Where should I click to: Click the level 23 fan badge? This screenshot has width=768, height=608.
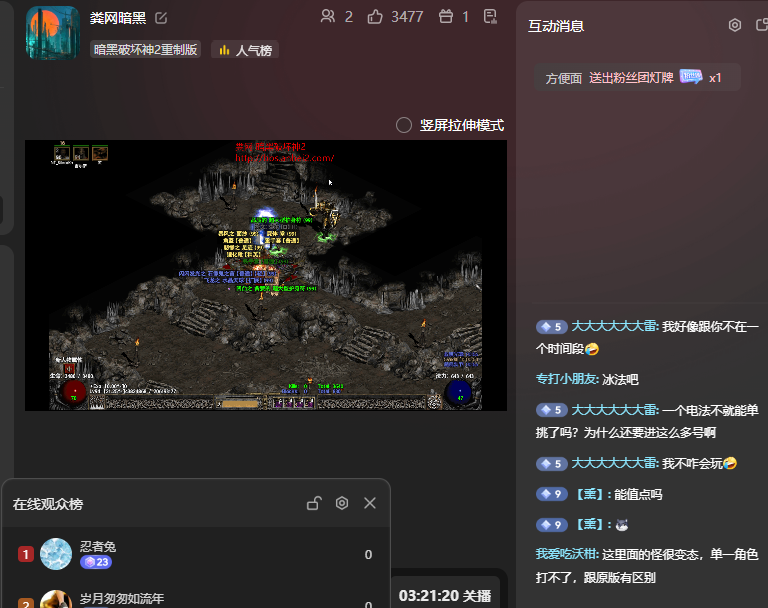tap(96, 562)
